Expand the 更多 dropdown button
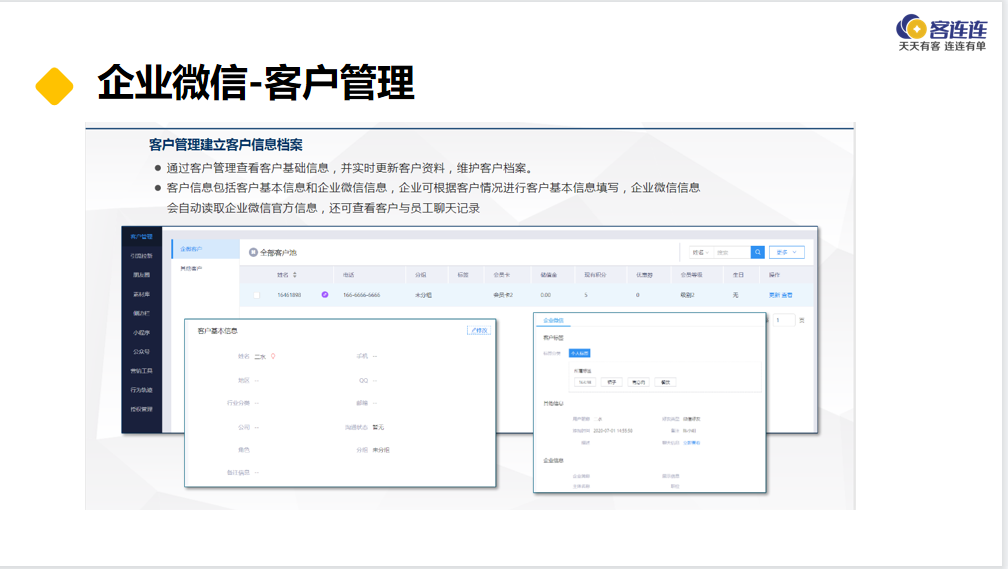Image resolution: width=1008 pixels, height=569 pixels. pyautogui.click(x=786, y=253)
